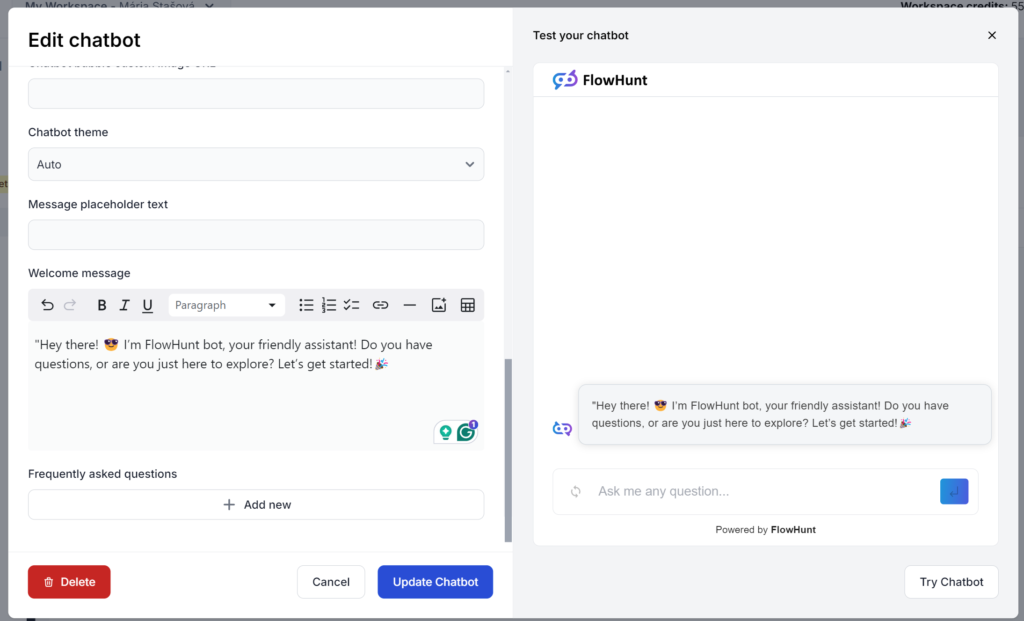Insert an image into the welcome message
This screenshot has height=621, width=1024.
[438, 305]
